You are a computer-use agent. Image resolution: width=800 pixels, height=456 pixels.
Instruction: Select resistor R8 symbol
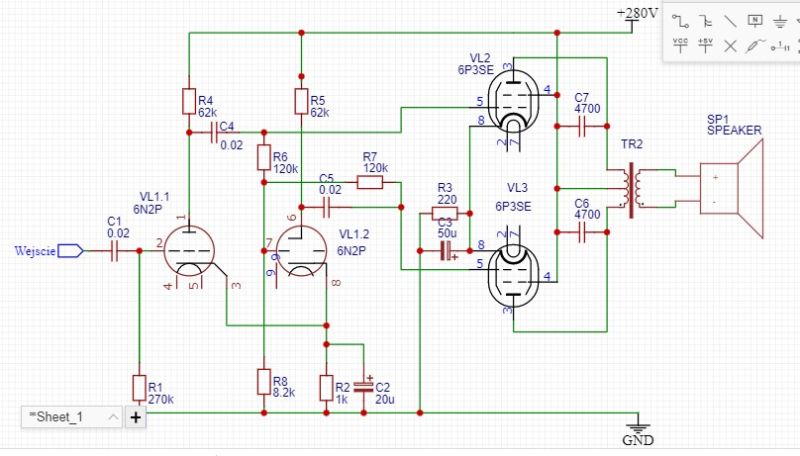point(264,382)
